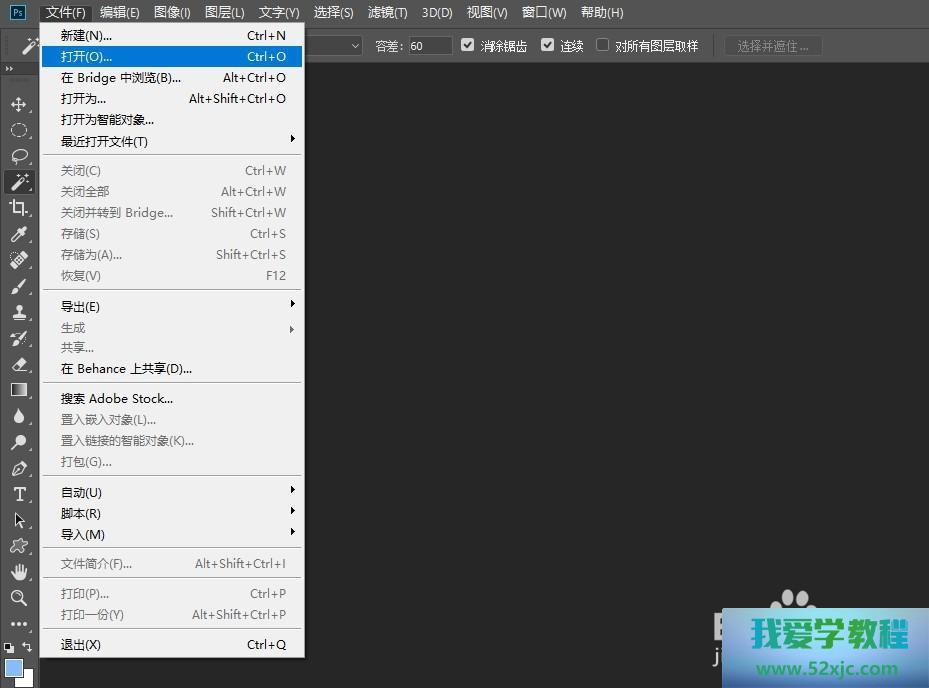Select the Move tool

(18, 104)
